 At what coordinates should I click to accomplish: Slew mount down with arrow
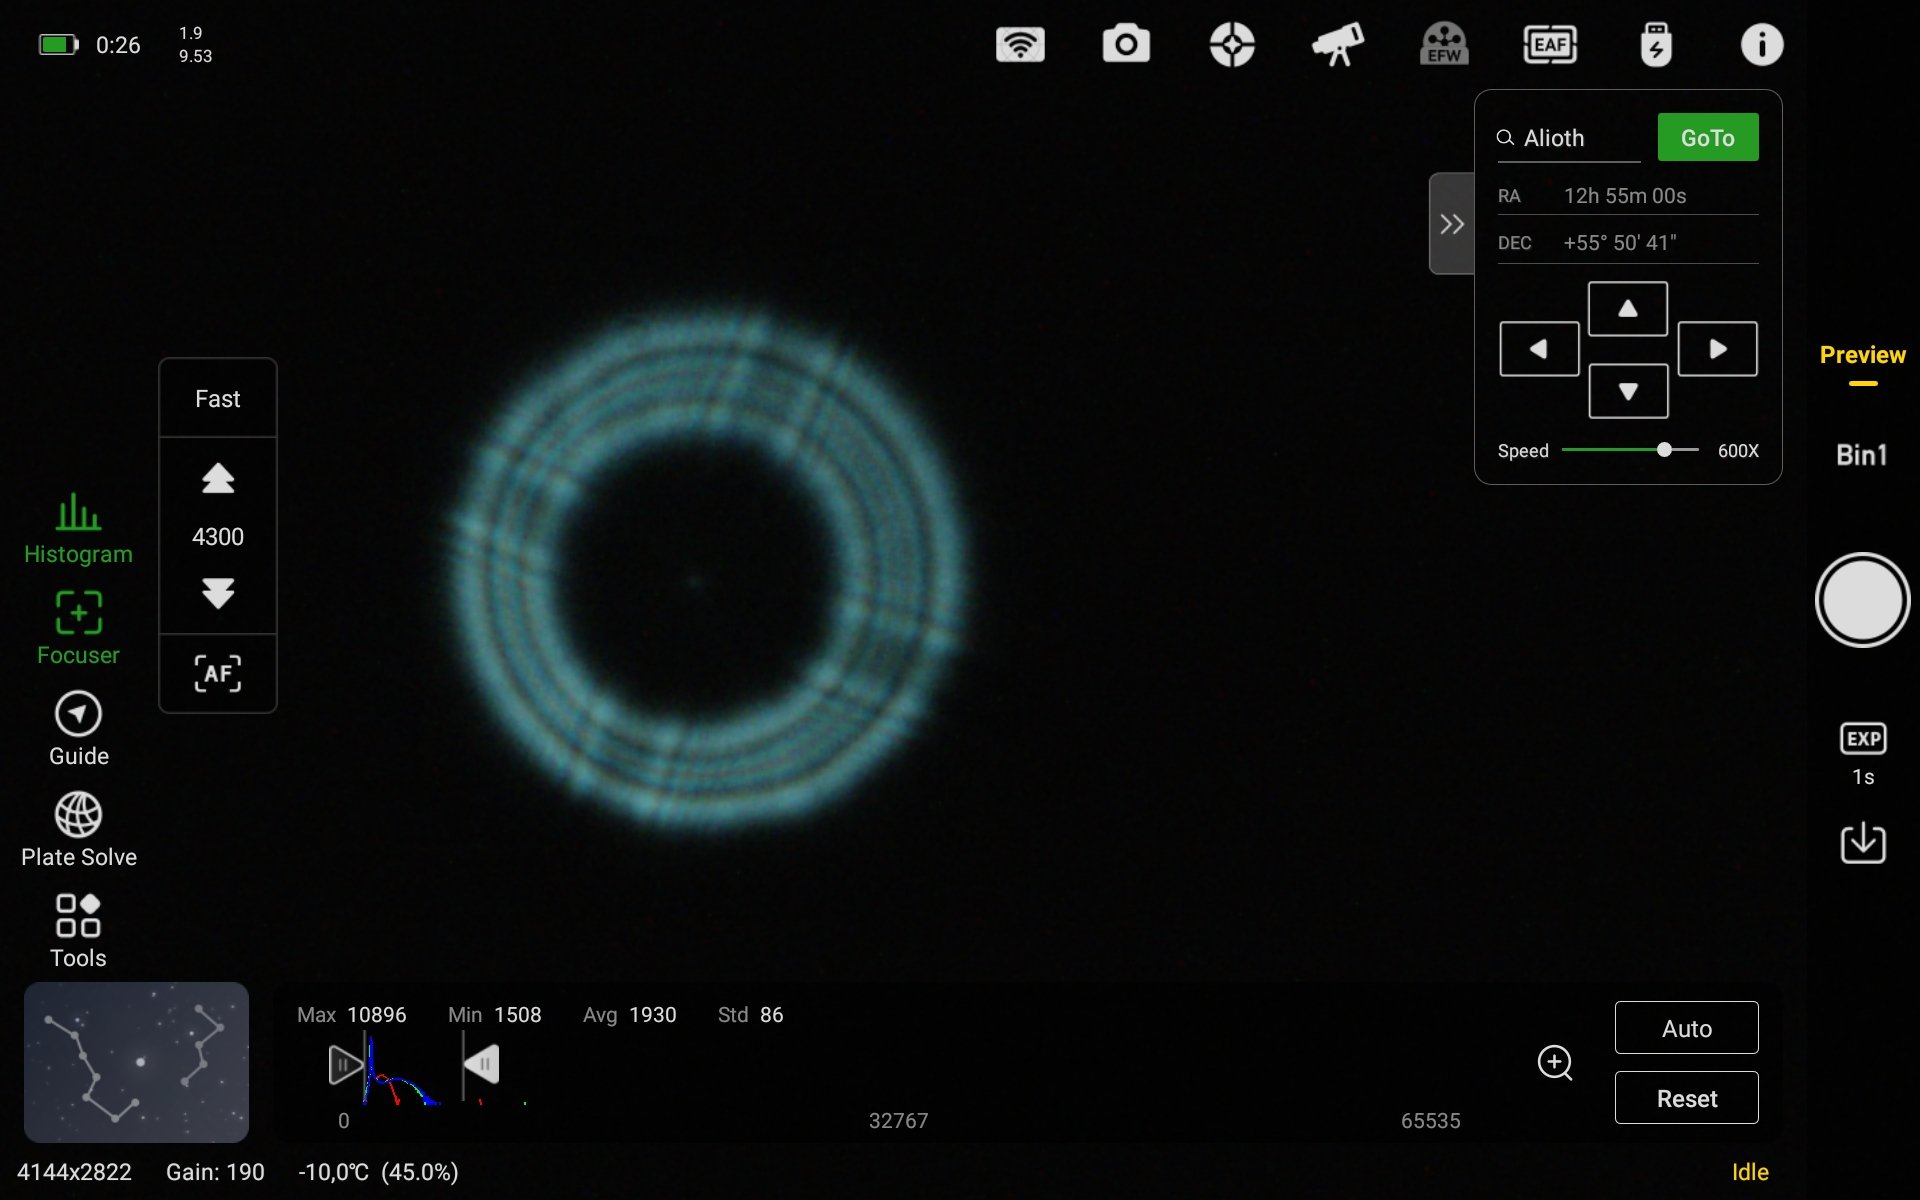pyautogui.click(x=1628, y=391)
